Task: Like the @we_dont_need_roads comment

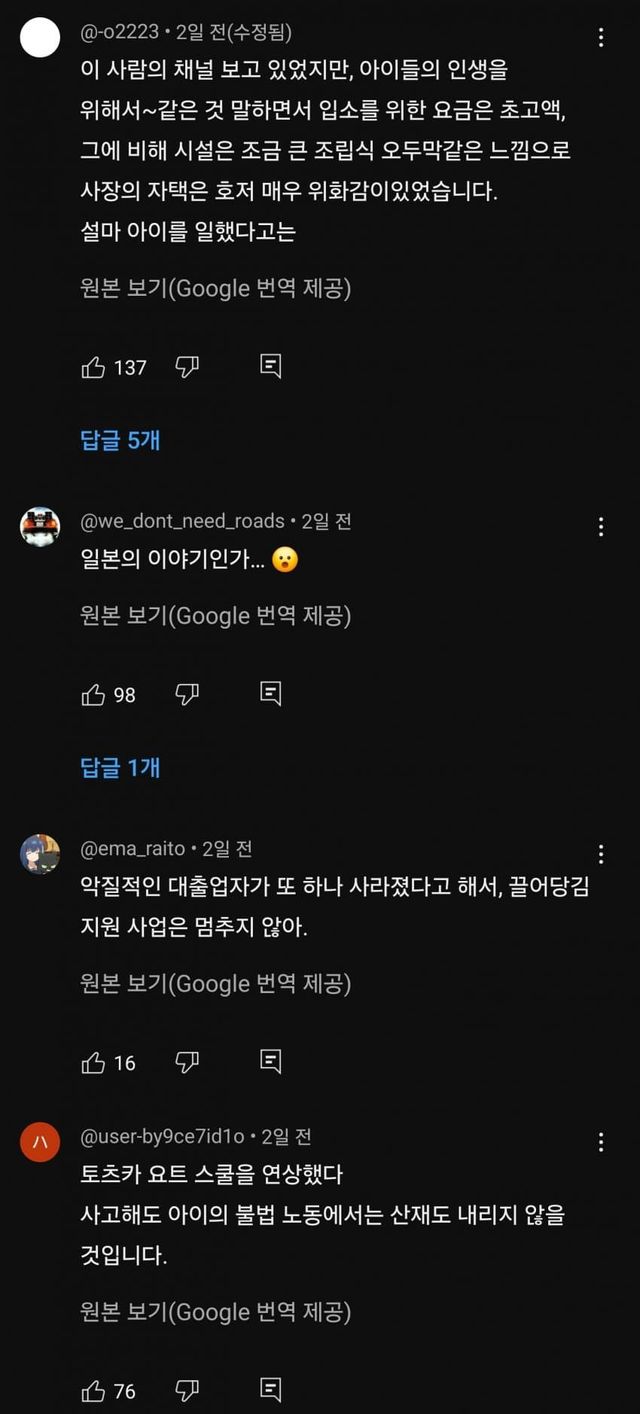Action: click(93, 694)
